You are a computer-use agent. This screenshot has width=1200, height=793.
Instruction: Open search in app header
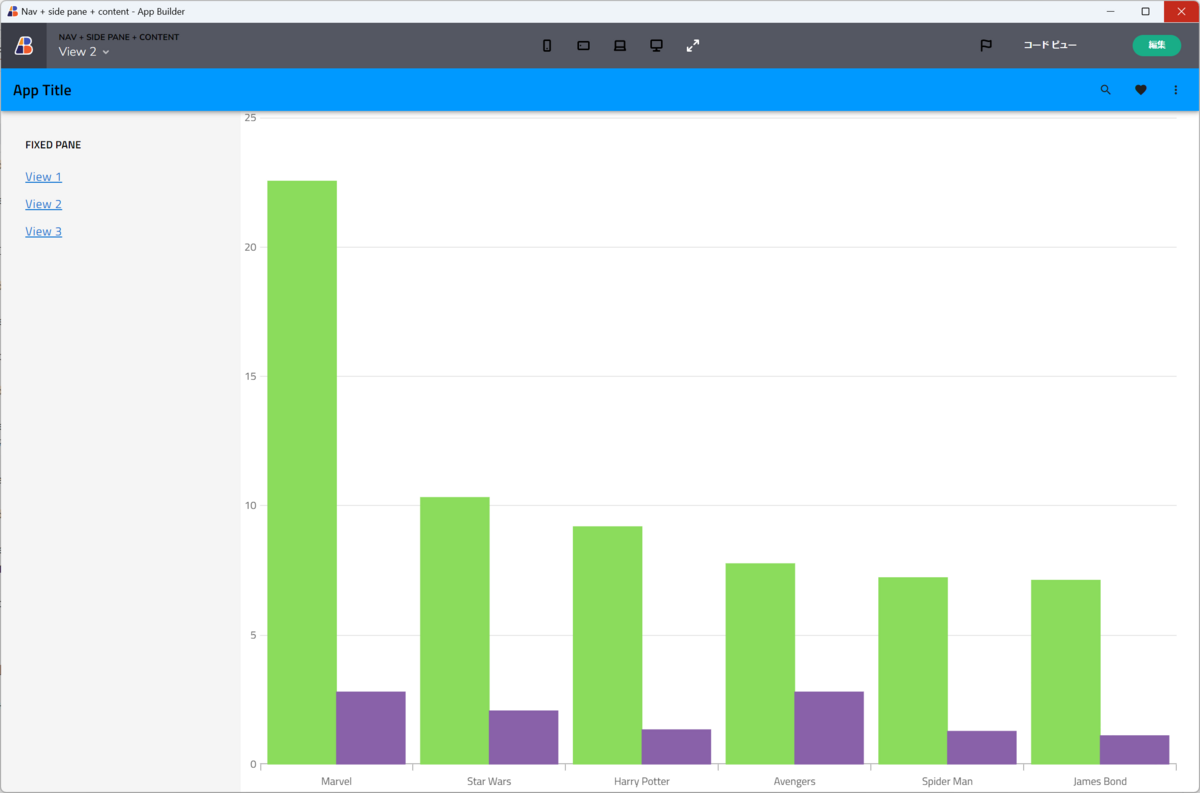(x=1105, y=90)
